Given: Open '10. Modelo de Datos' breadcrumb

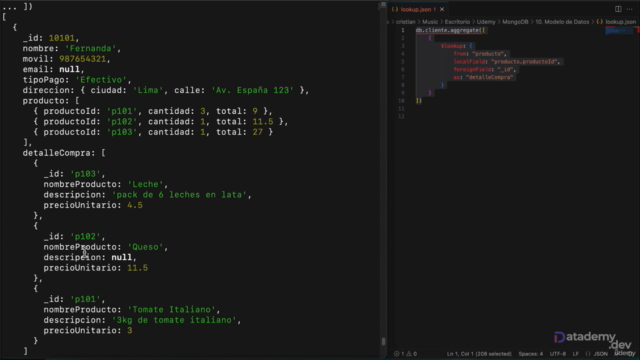Looking at the screenshot, I should [562, 22].
